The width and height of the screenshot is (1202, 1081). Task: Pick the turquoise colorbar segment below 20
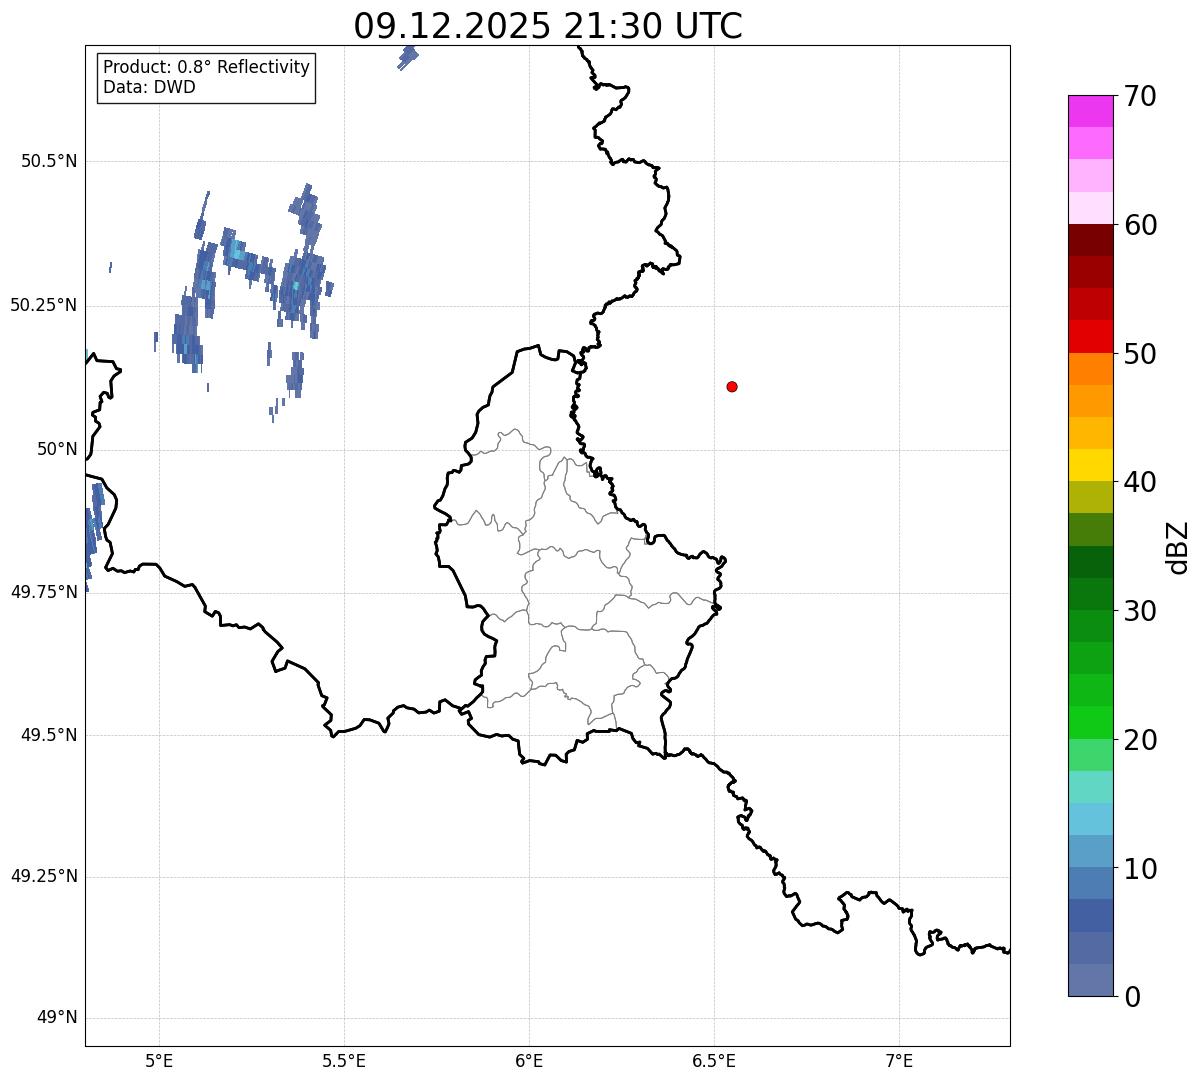1090,787
